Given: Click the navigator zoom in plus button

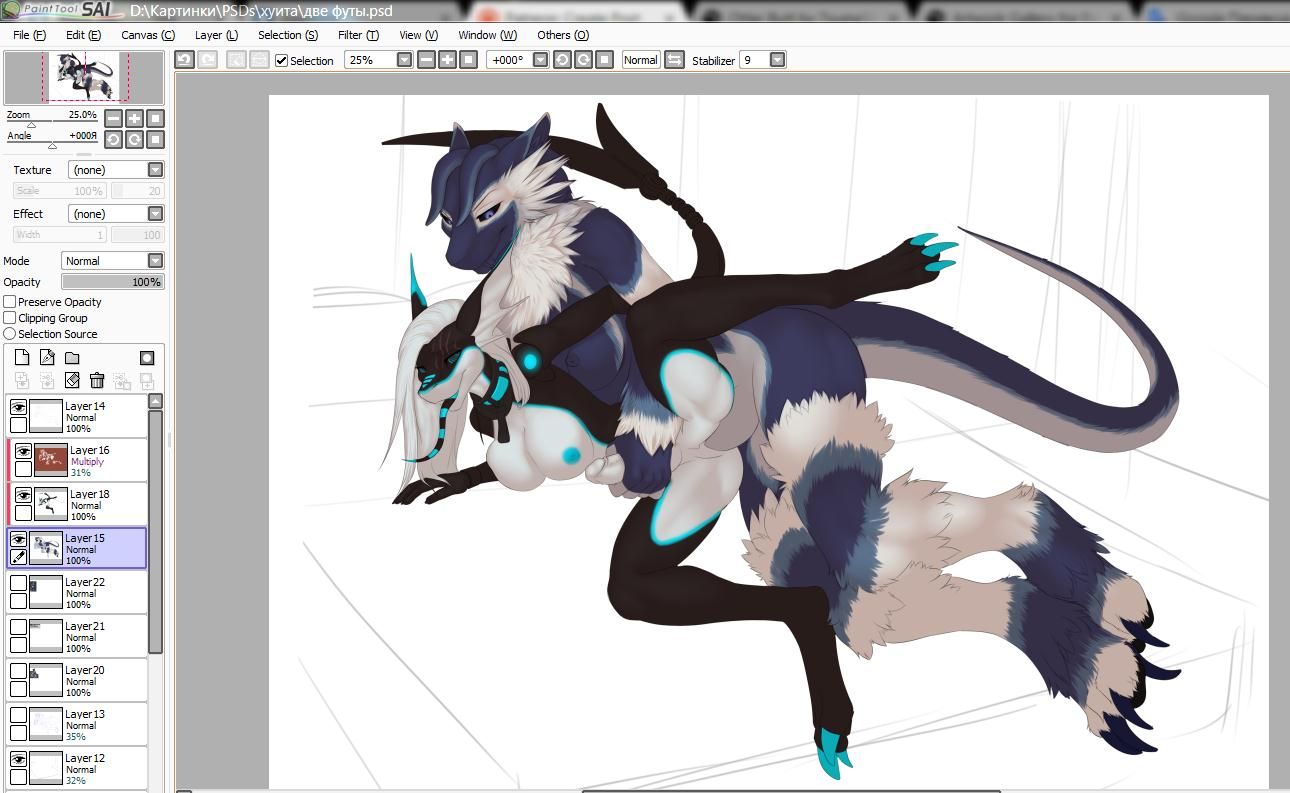Looking at the screenshot, I should pos(134,118).
